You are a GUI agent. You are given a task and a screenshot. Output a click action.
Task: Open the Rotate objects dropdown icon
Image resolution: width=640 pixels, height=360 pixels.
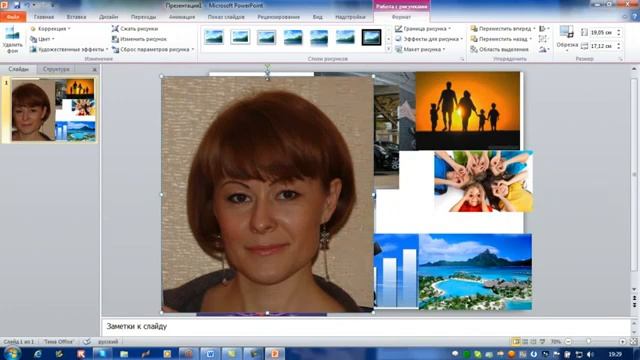[x=544, y=49]
